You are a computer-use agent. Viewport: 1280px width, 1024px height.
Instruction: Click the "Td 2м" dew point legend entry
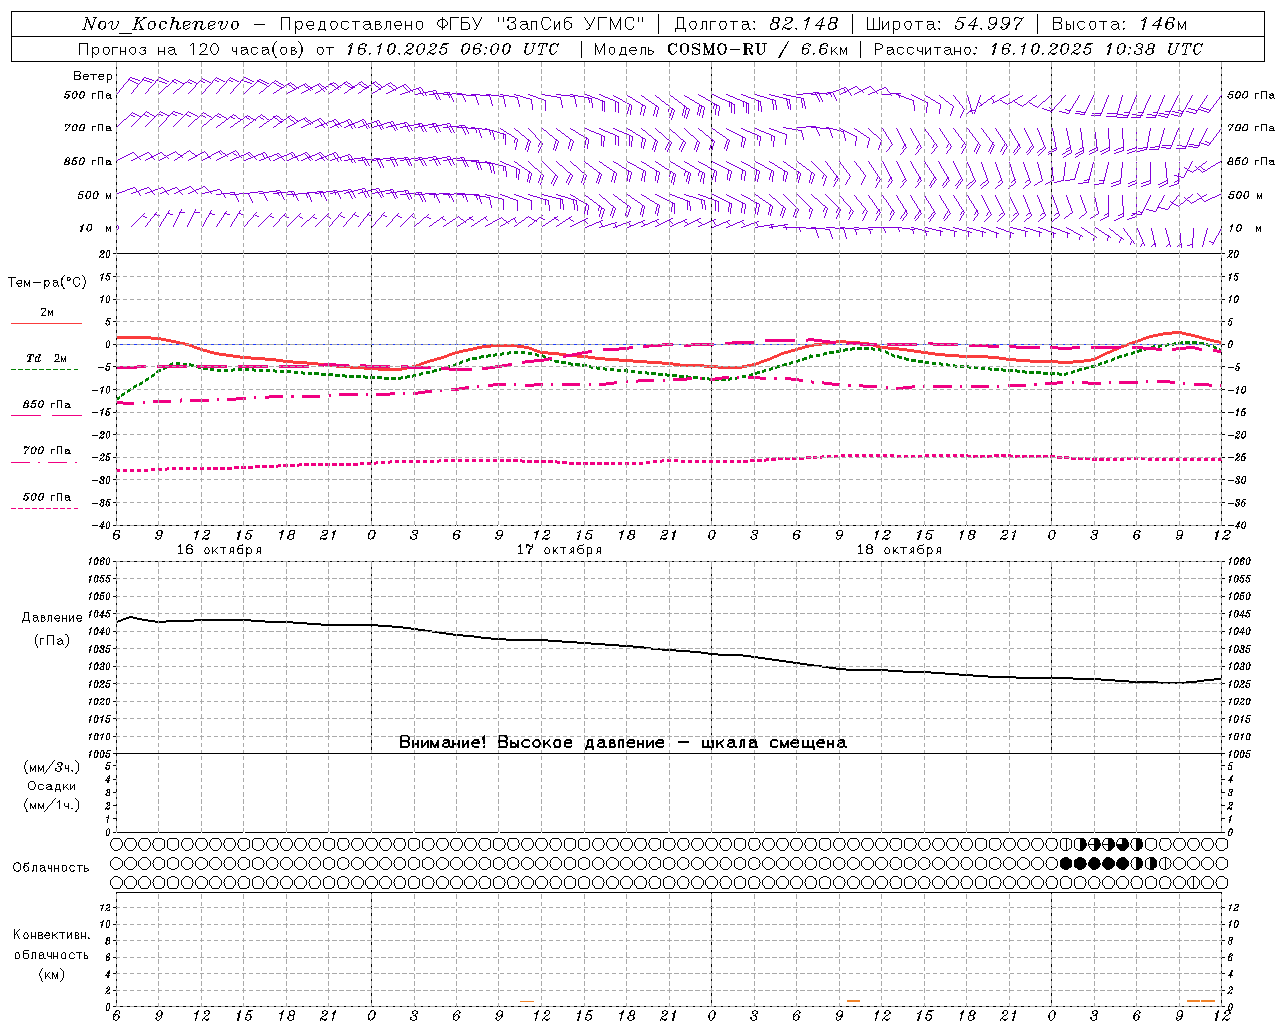pos(47,358)
